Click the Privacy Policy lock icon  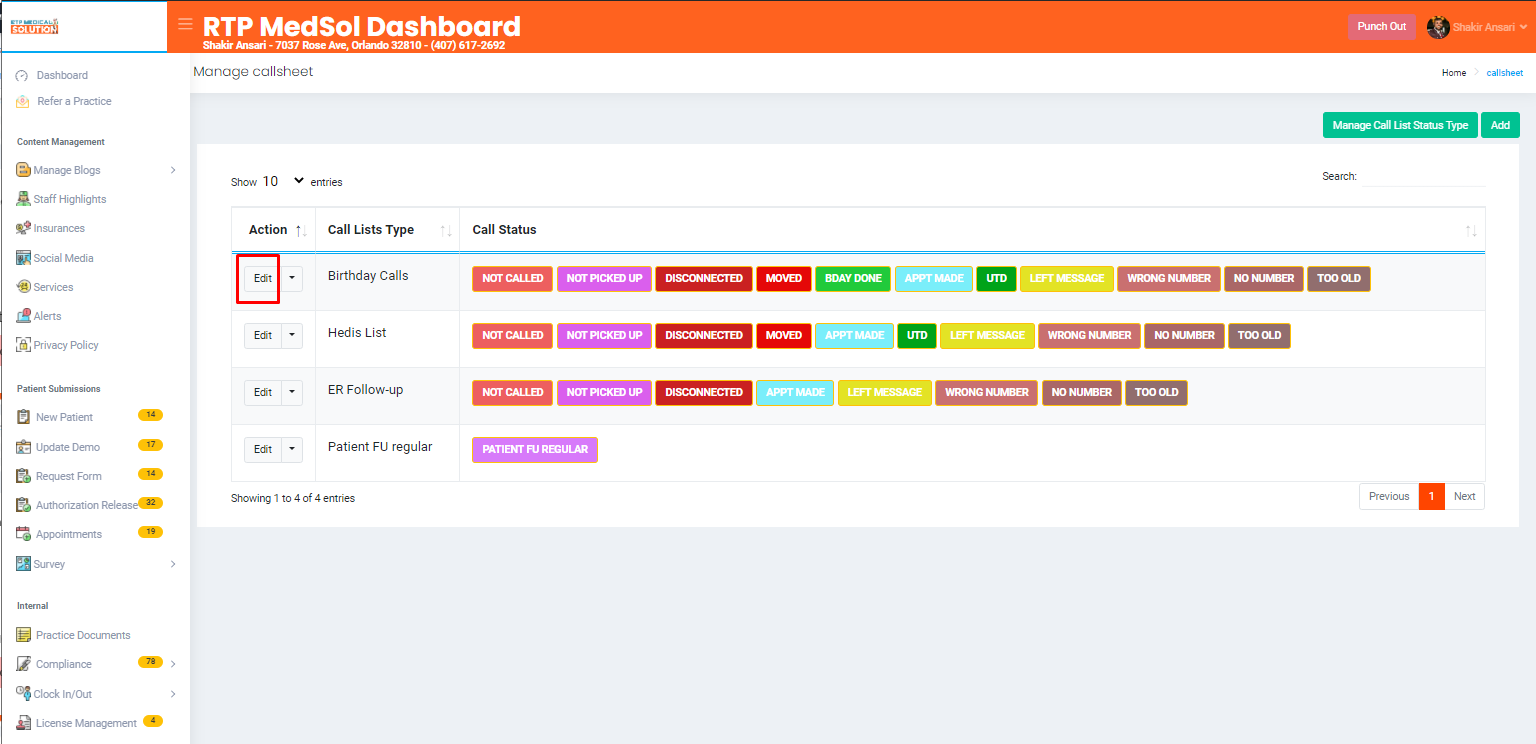point(23,345)
